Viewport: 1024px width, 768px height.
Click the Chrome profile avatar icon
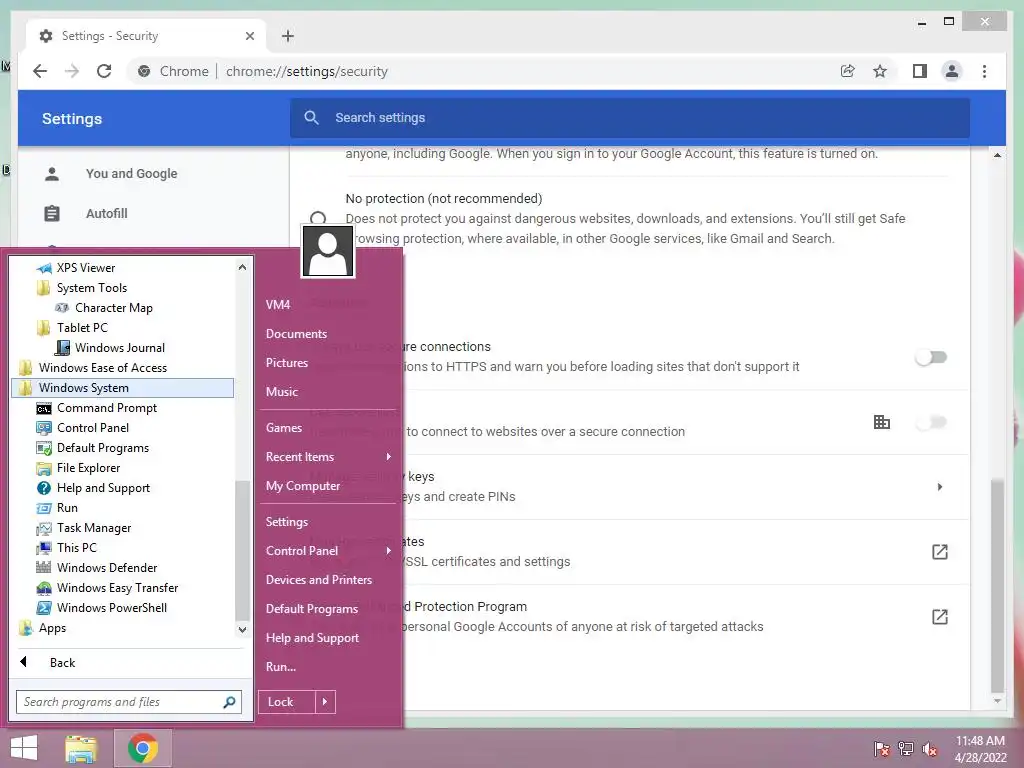[x=952, y=71]
